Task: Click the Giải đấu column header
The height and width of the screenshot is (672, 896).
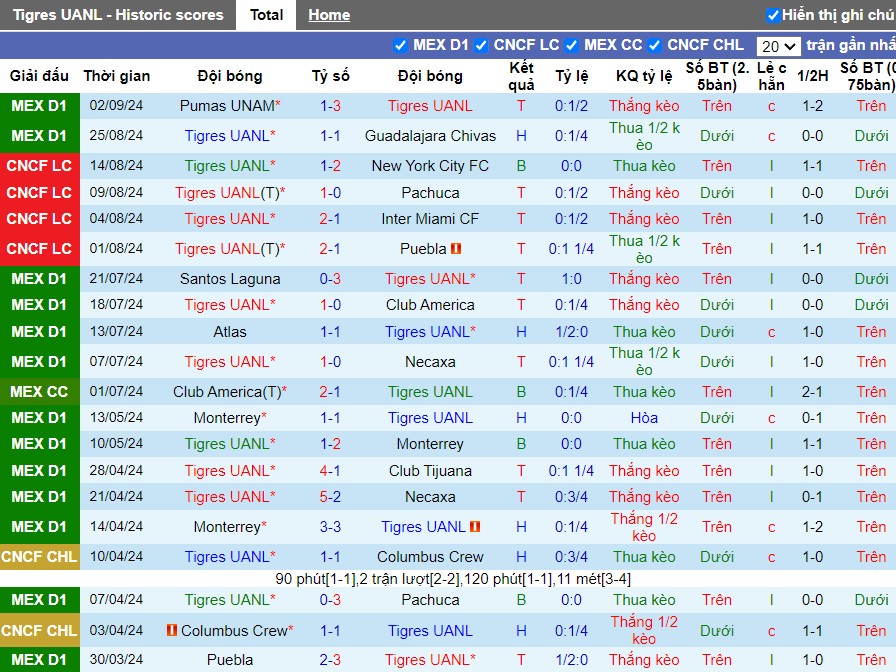Action: 39,76
